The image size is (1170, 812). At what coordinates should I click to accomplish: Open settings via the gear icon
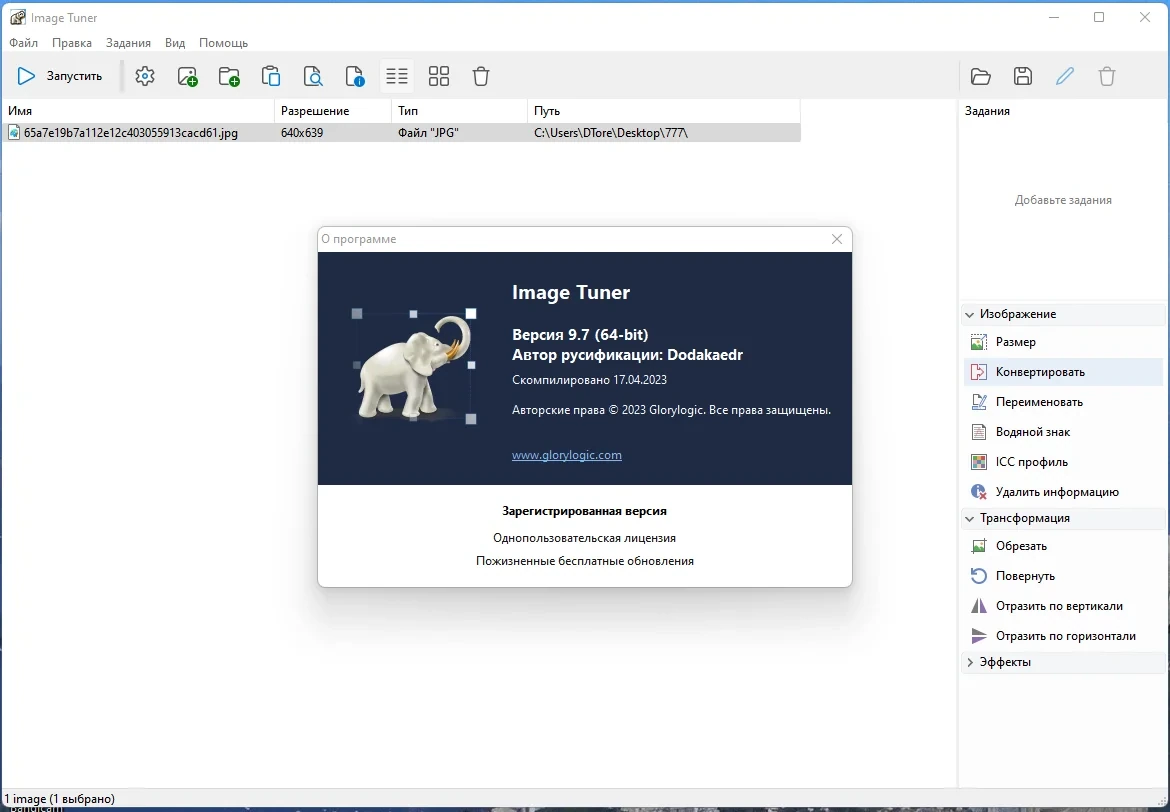145,76
